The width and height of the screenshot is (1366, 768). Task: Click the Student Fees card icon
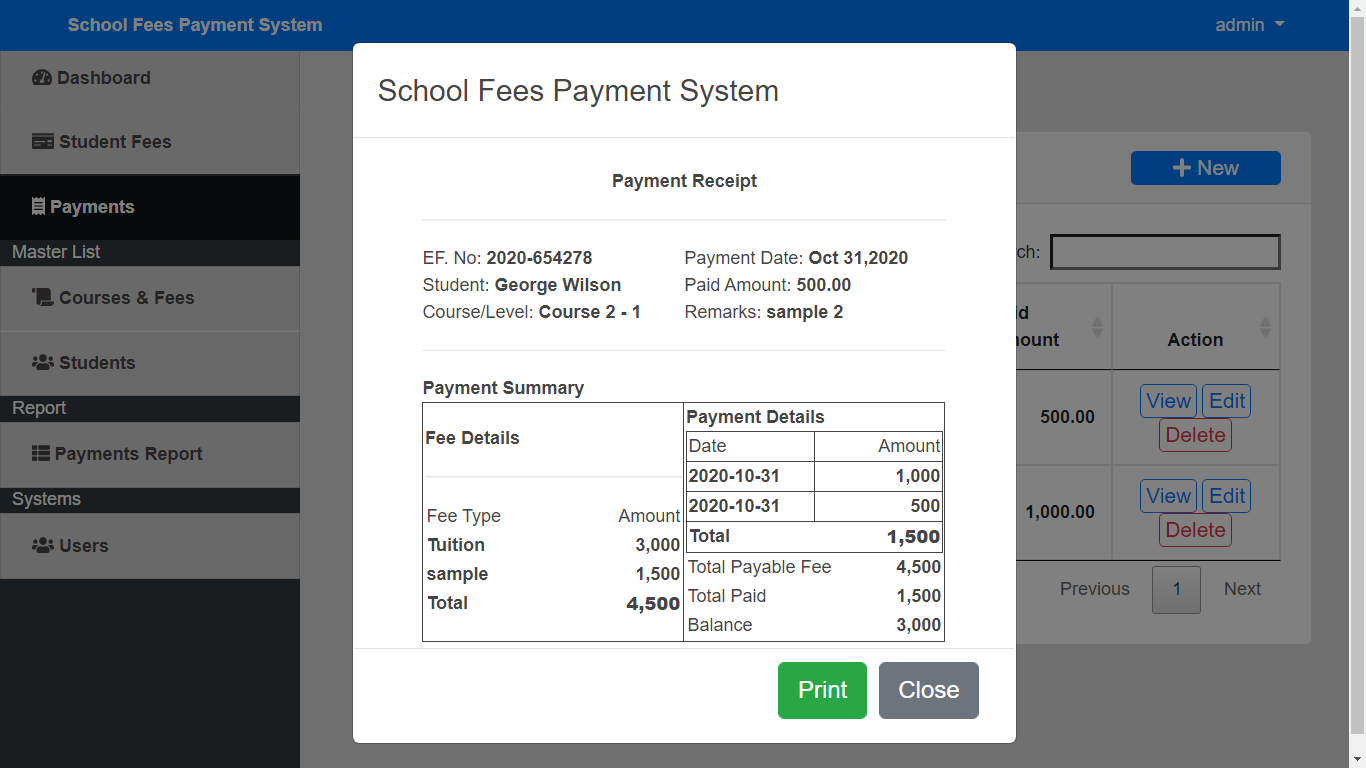[43, 142]
